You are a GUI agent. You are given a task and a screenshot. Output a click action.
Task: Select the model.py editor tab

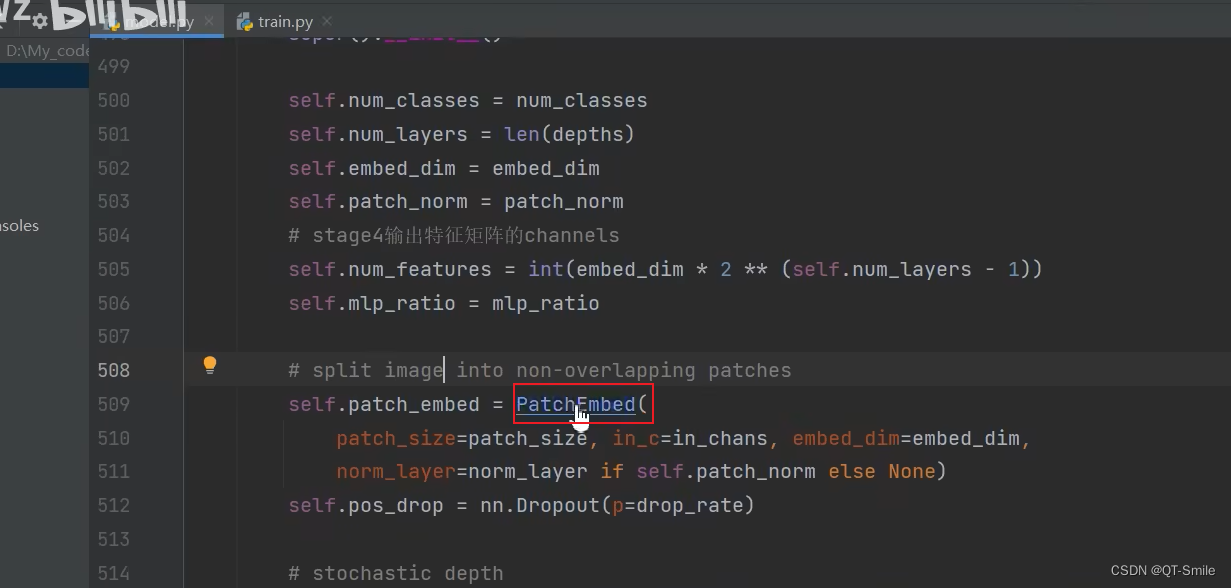pyautogui.click(x=158, y=21)
